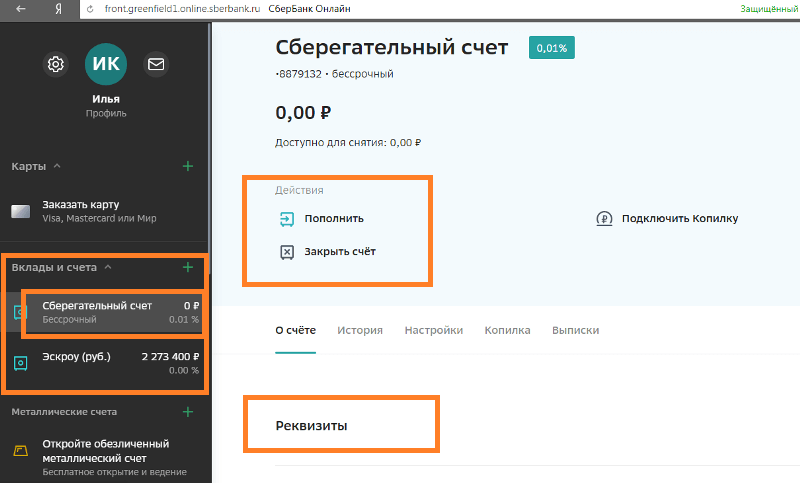The image size is (800, 483).
Task: Add new deposit with plus icon
Action: point(188,267)
